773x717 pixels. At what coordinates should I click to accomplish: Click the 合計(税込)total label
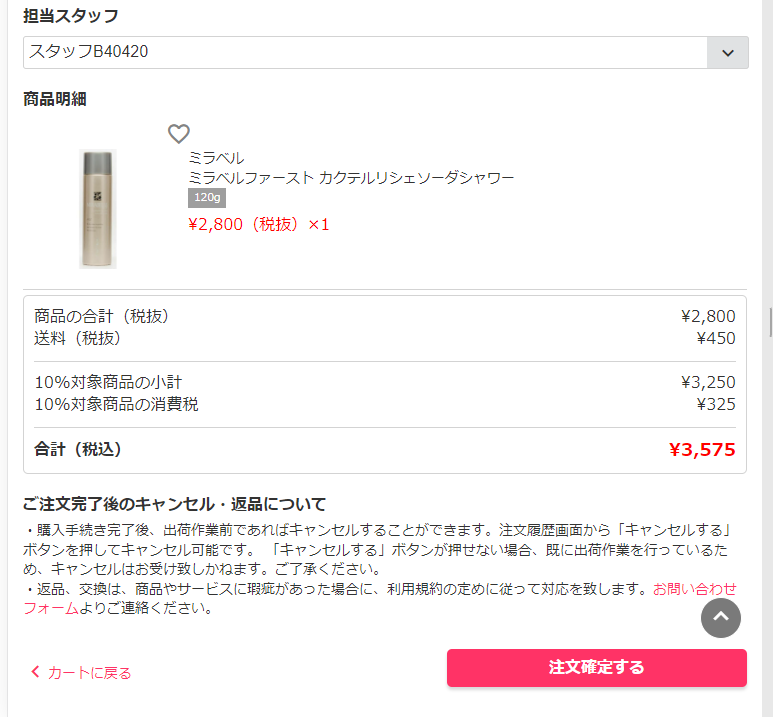(x=77, y=449)
